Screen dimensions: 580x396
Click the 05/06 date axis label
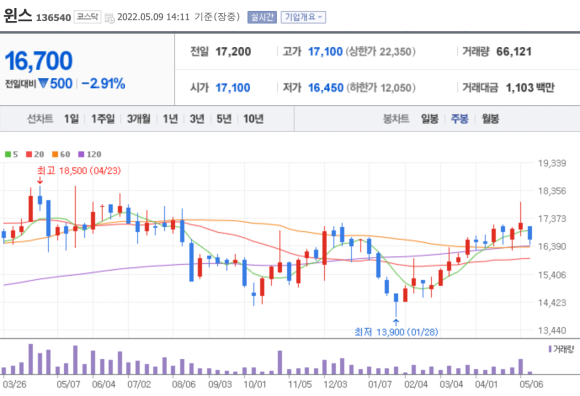coord(531,385)
